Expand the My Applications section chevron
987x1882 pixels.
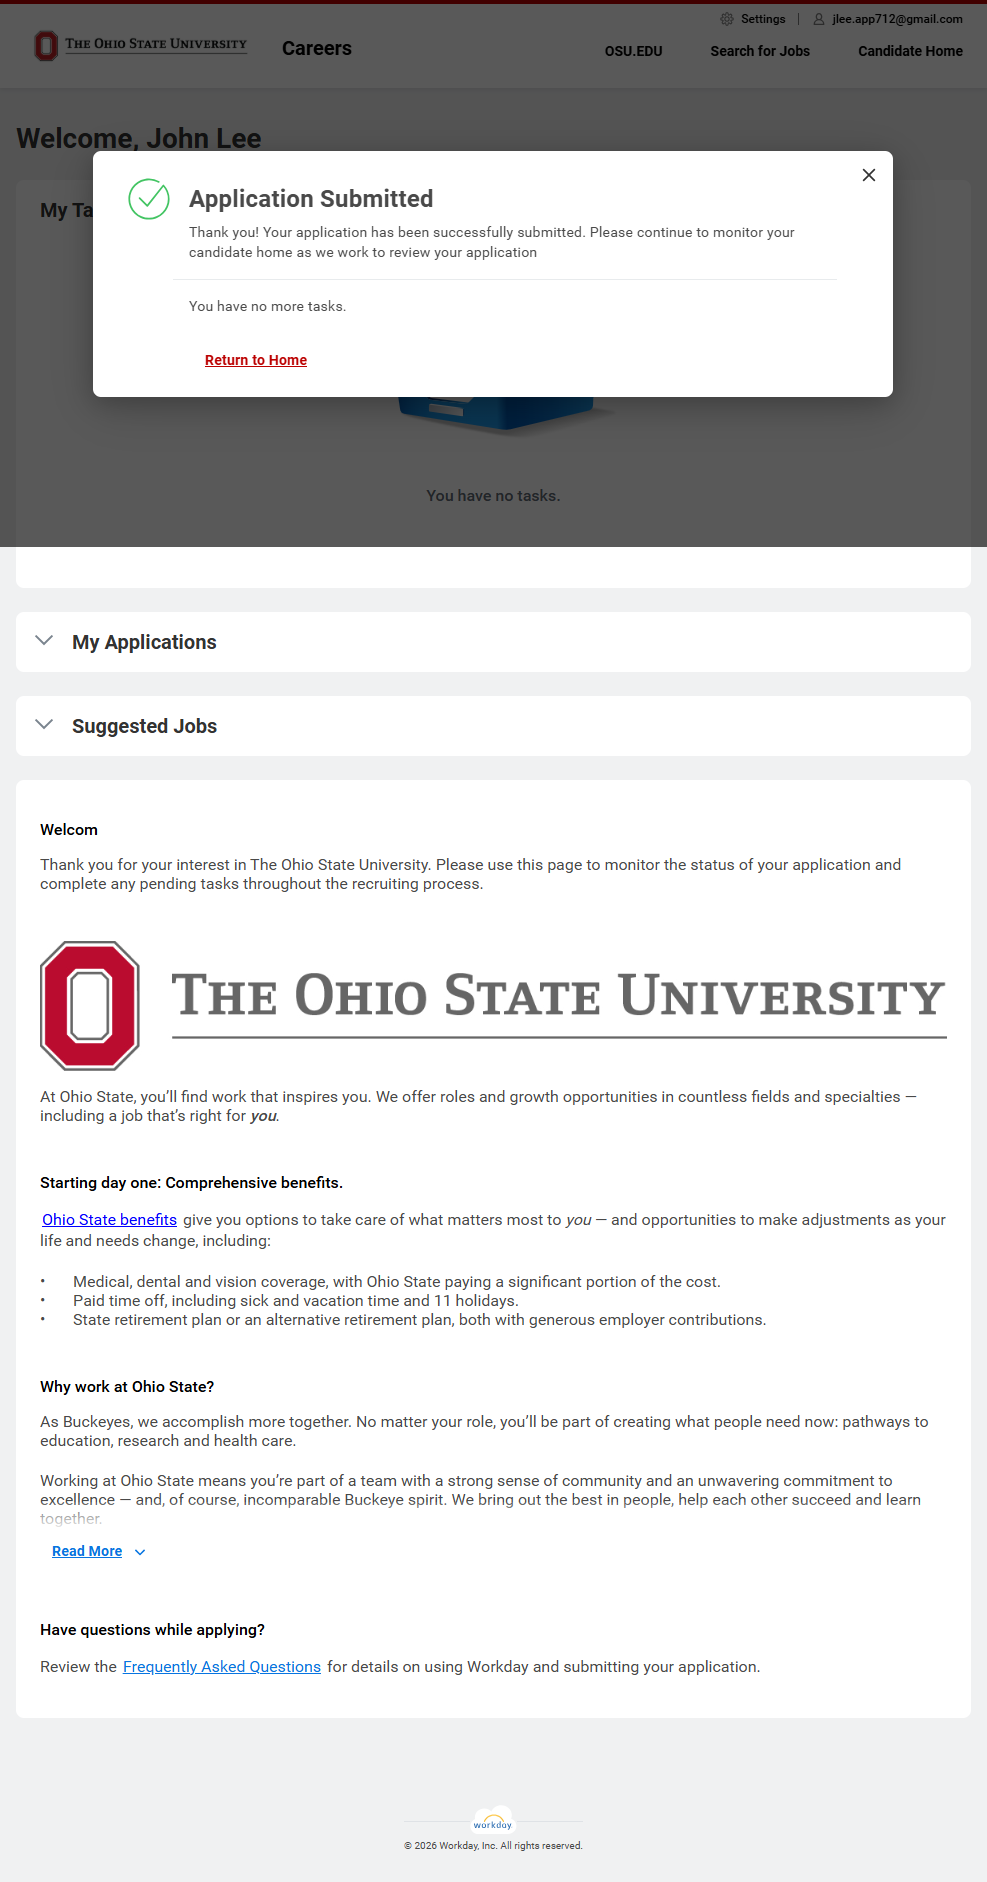[x=44, y=641]
